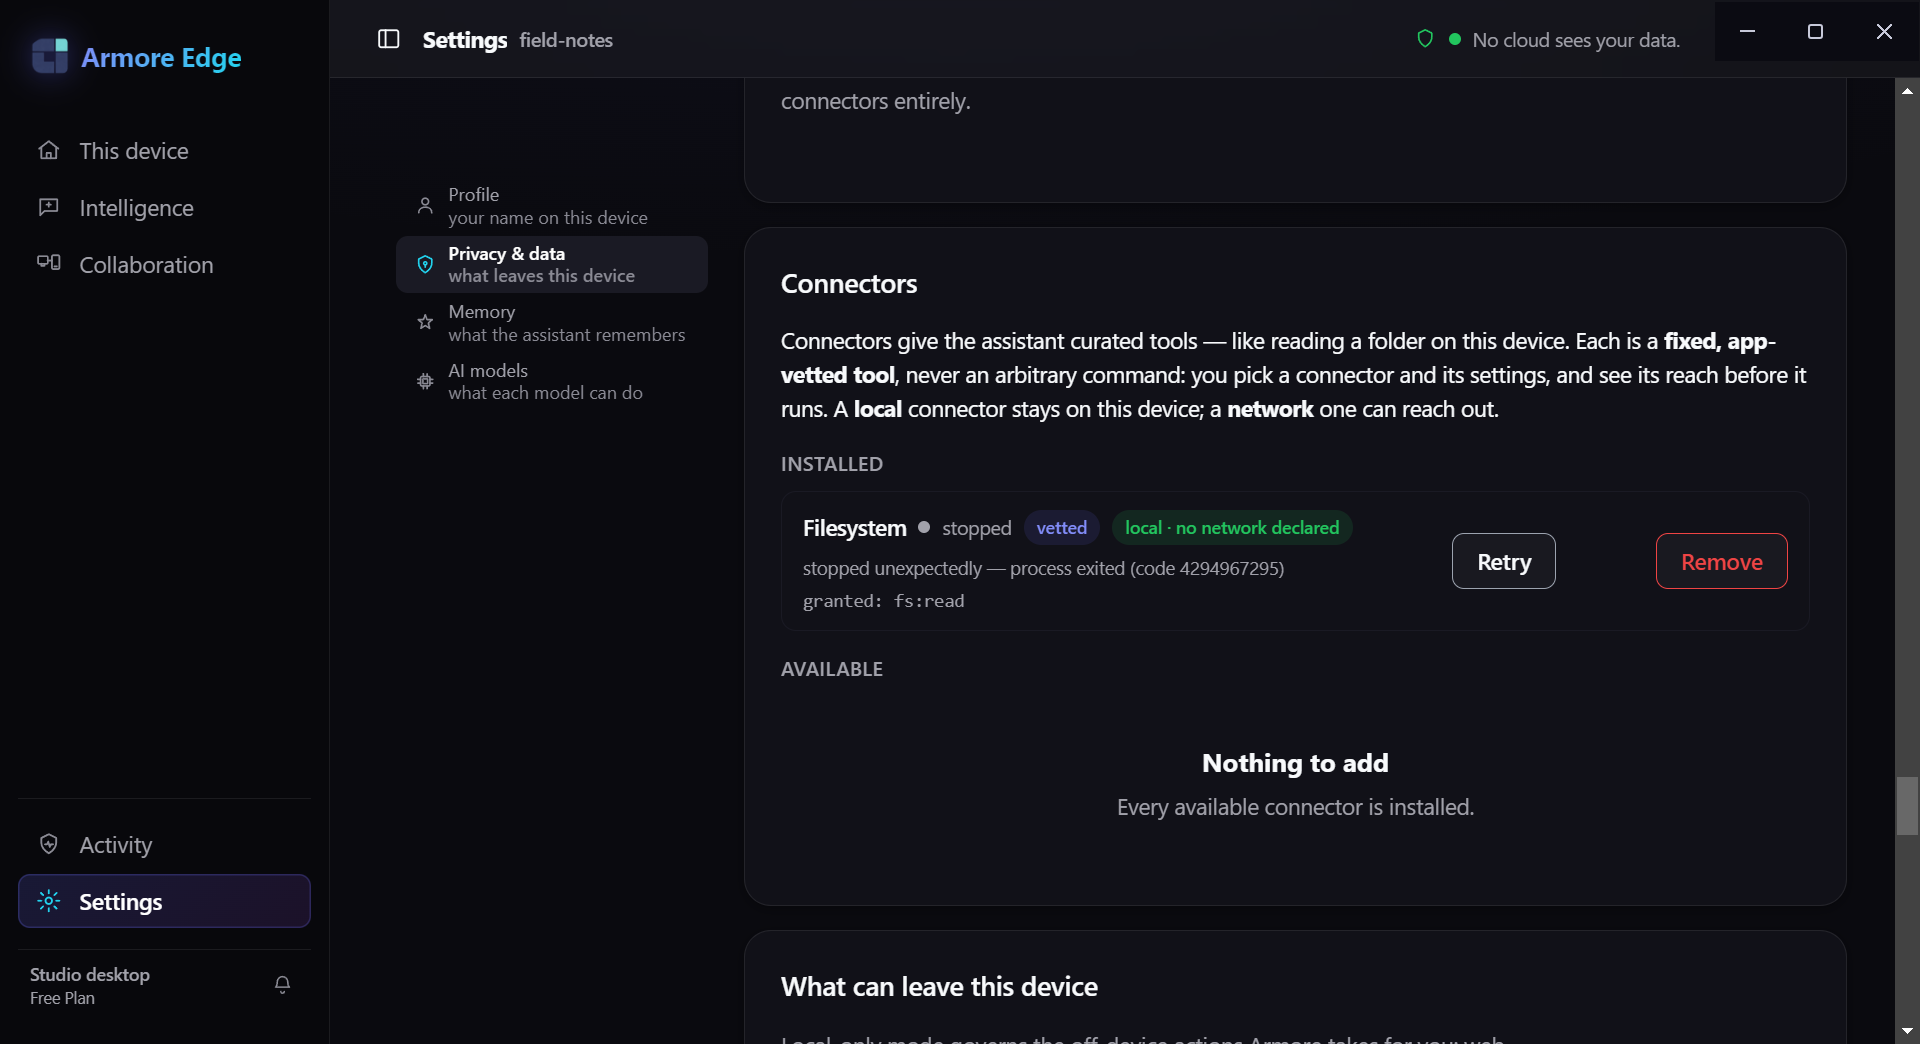1920x1044 pixels.
Task: Click the scrollbar up arrow
Action: pos(1908,91)
